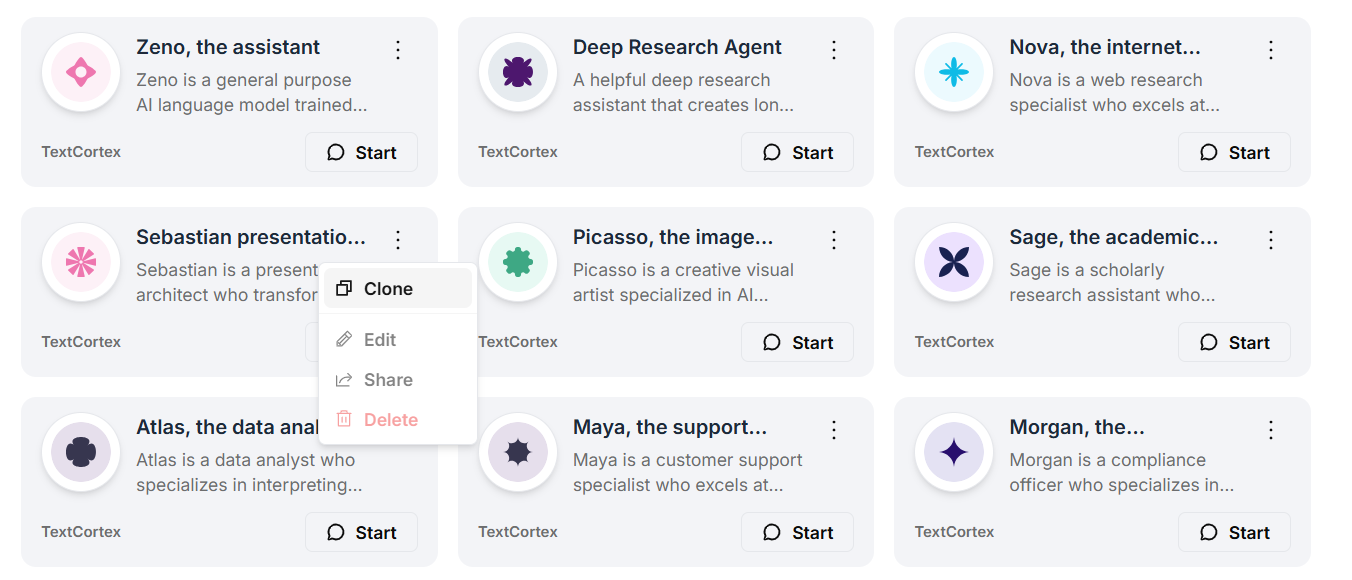Click Picasso's green flower avatar icon
This screenshot has width=1352, height=580.
(x=517, y=262)
